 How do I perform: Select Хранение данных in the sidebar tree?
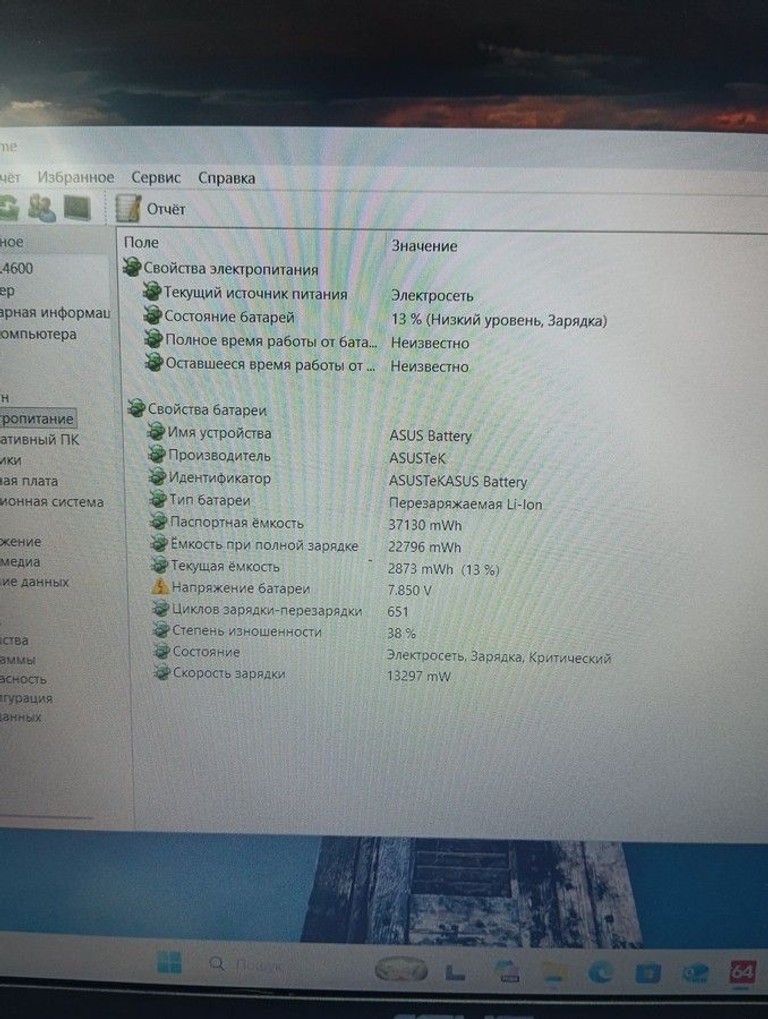[x=34, y=582]
